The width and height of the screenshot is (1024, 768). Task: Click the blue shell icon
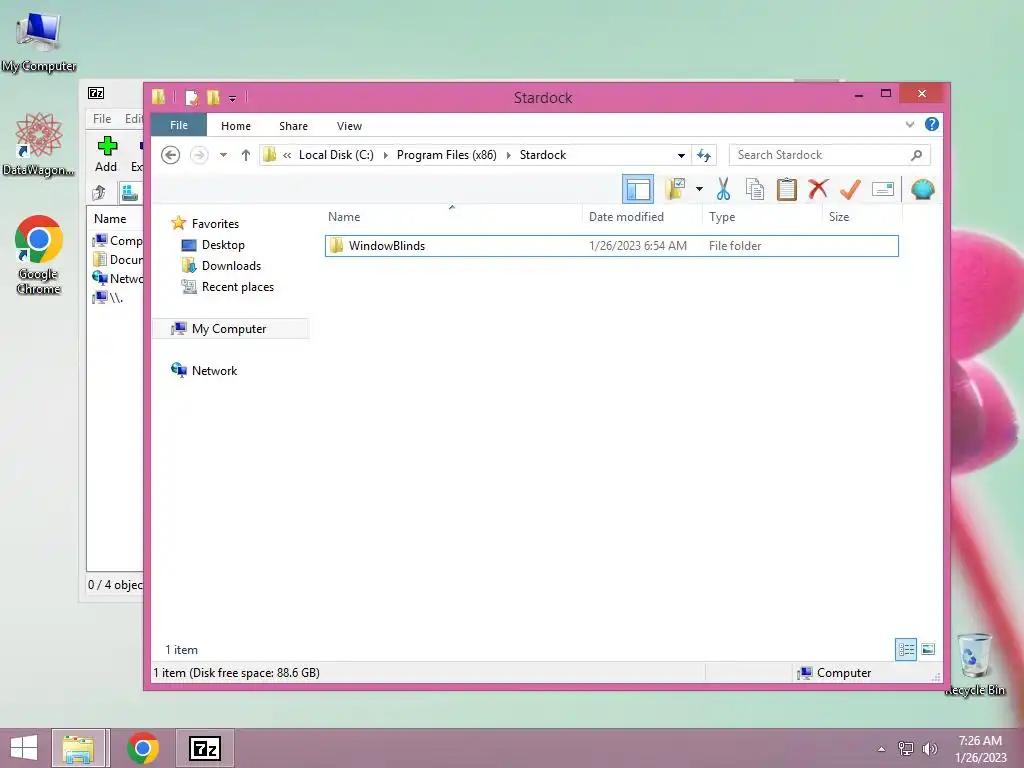pyautogui.click(x=922, y=189)
